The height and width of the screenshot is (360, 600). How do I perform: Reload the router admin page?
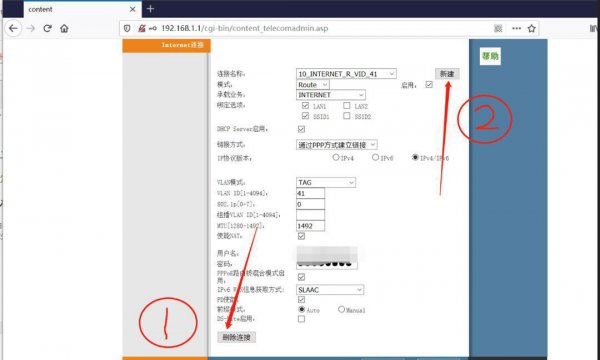click(x=47, y=28)
